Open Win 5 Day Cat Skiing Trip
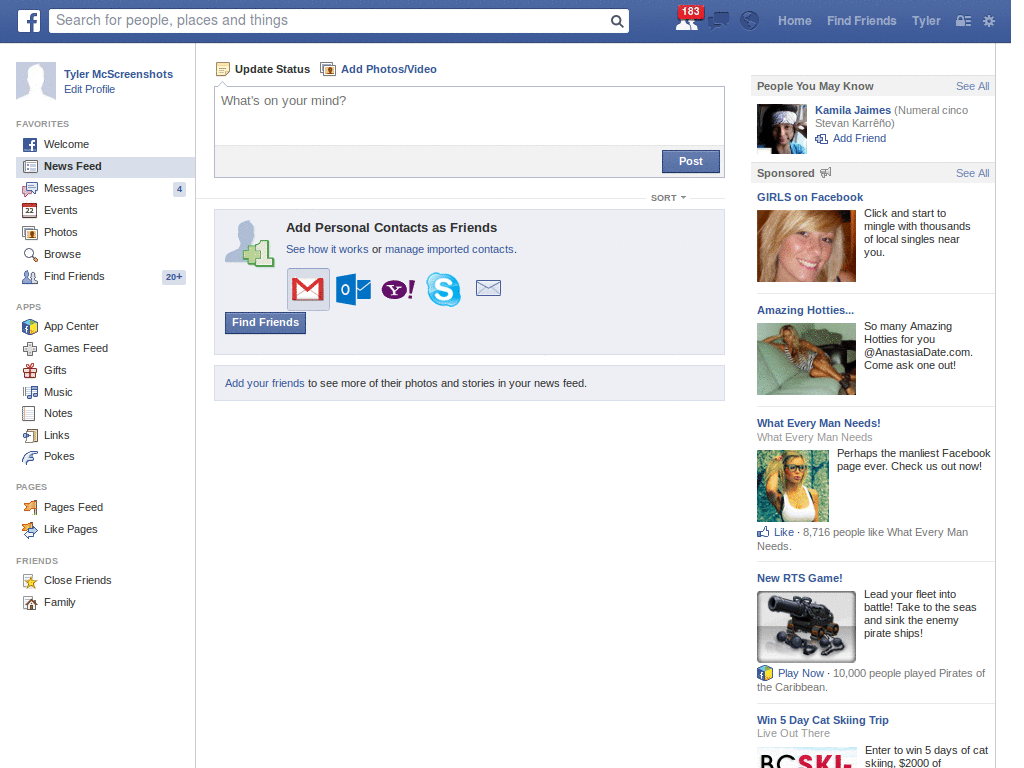1024x768 pixels. (822, 720)
